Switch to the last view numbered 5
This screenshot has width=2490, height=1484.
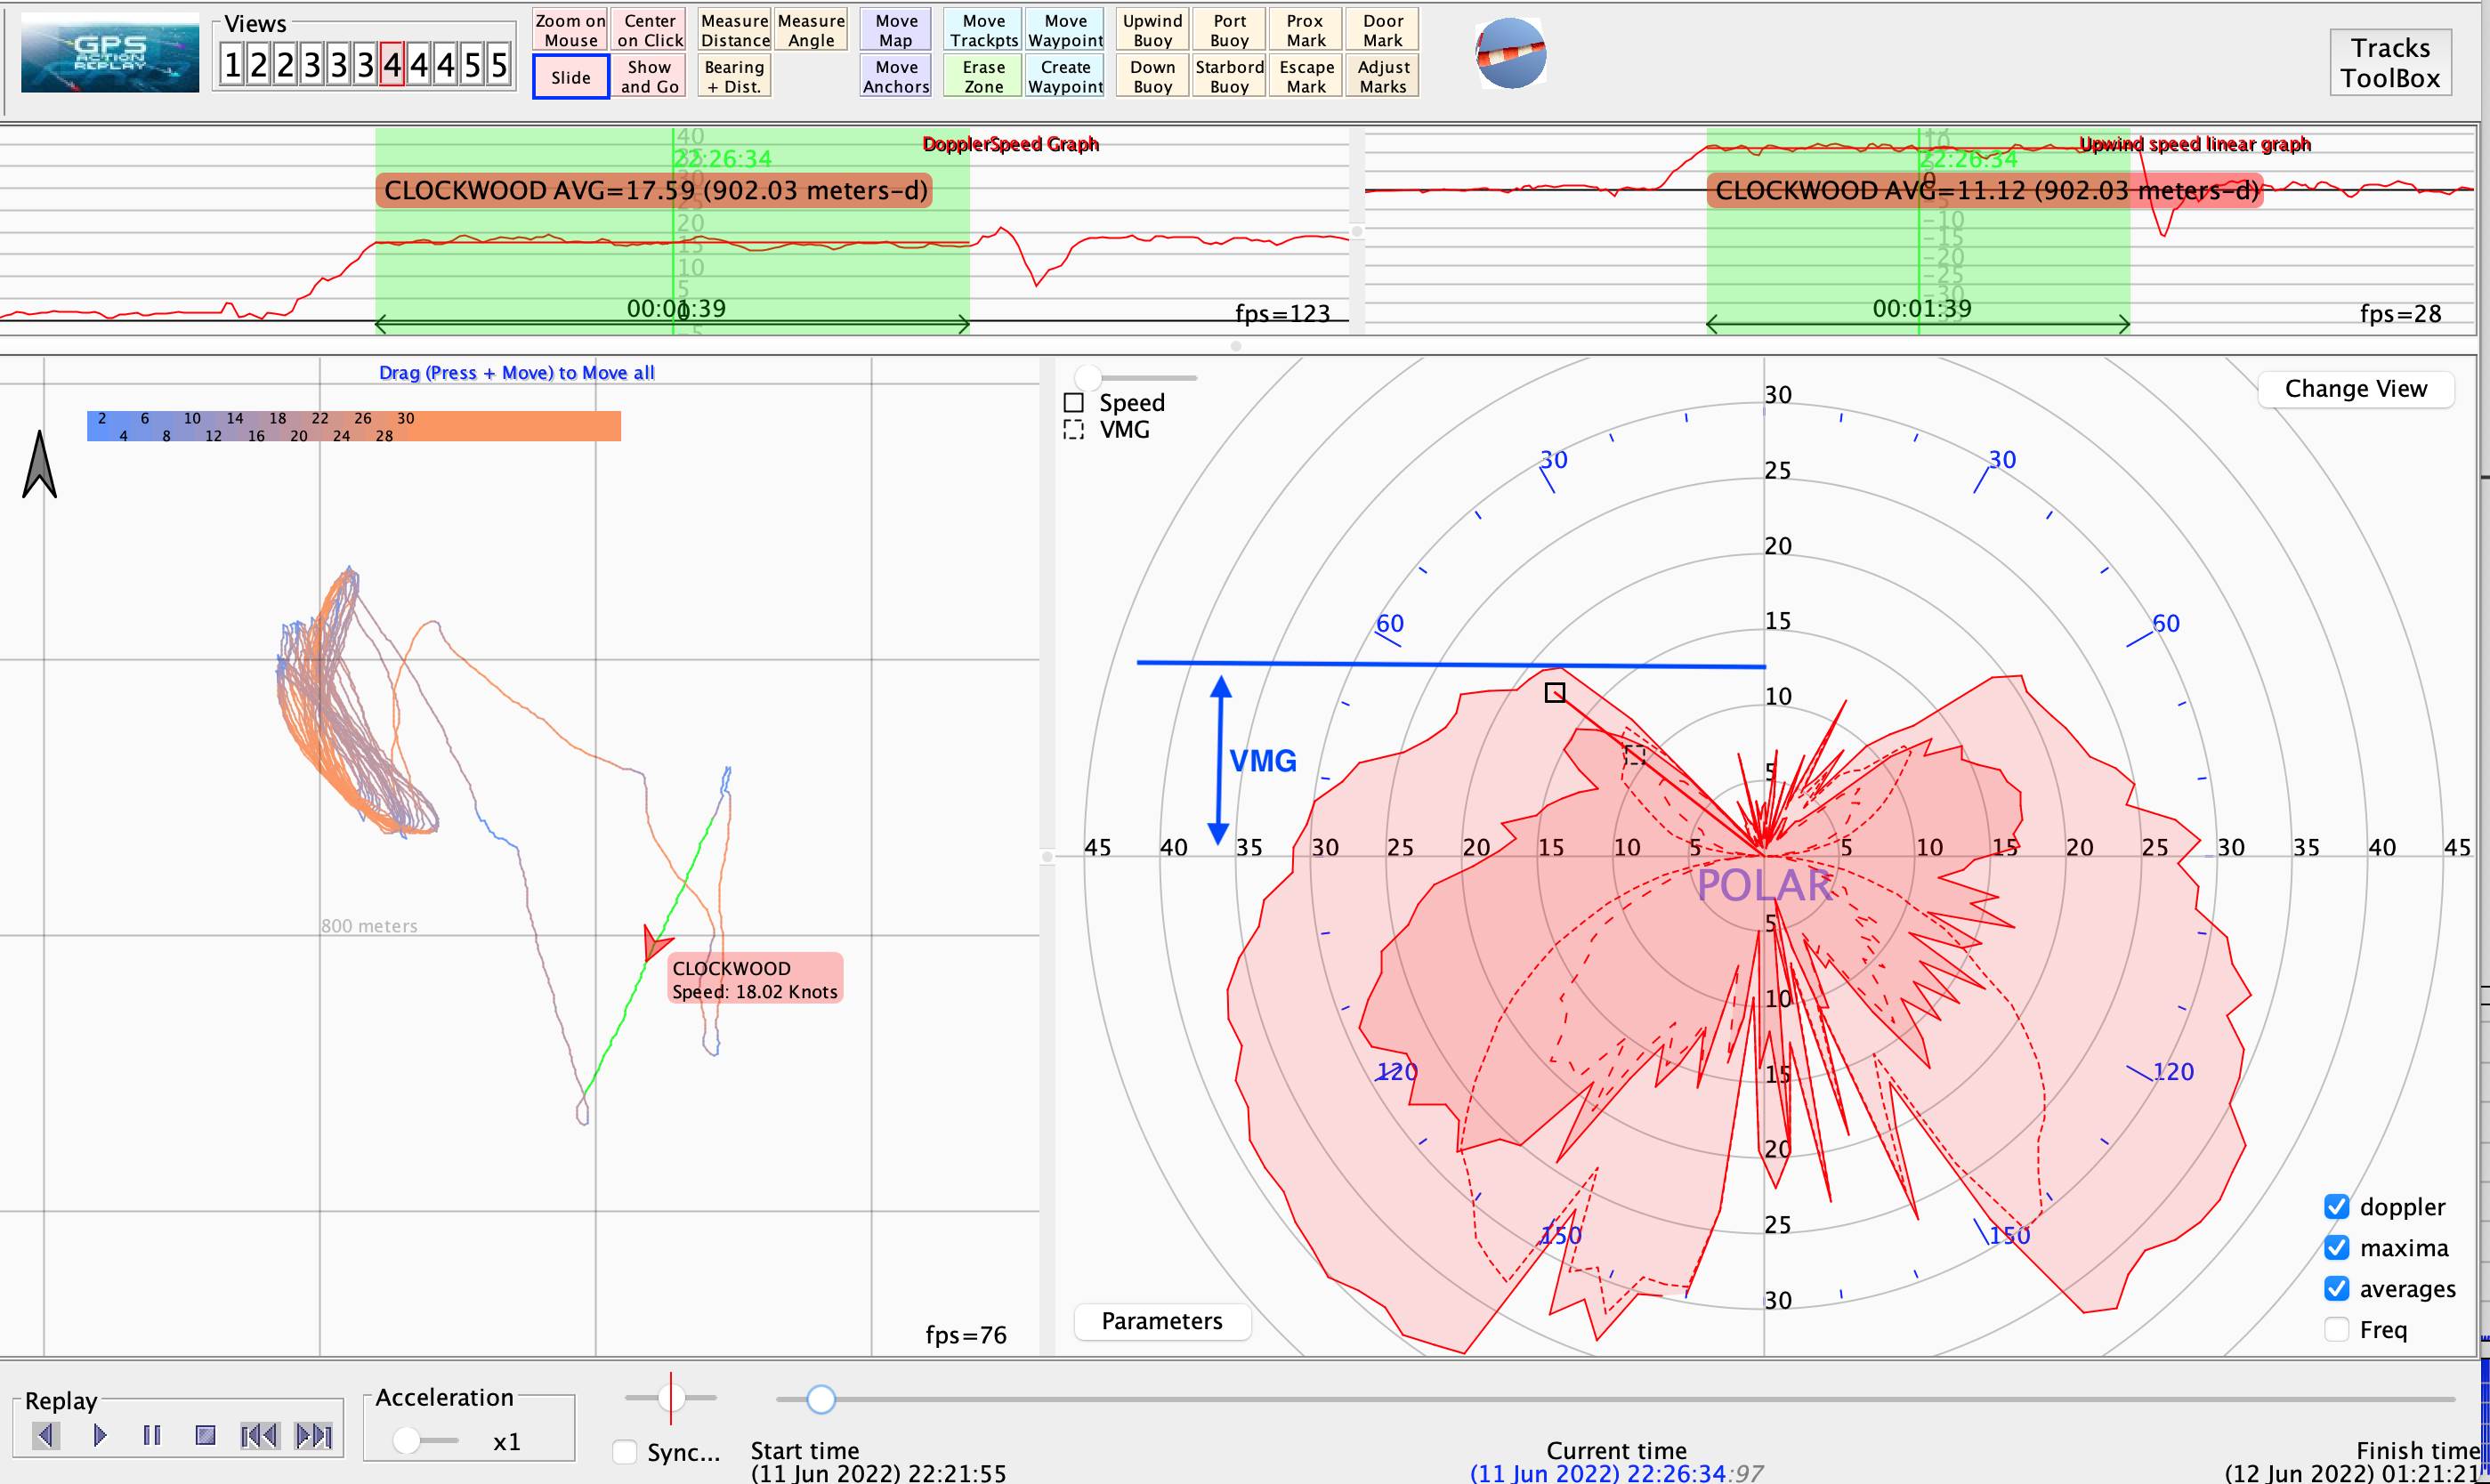pyautogui.click(x=499, y=66)
